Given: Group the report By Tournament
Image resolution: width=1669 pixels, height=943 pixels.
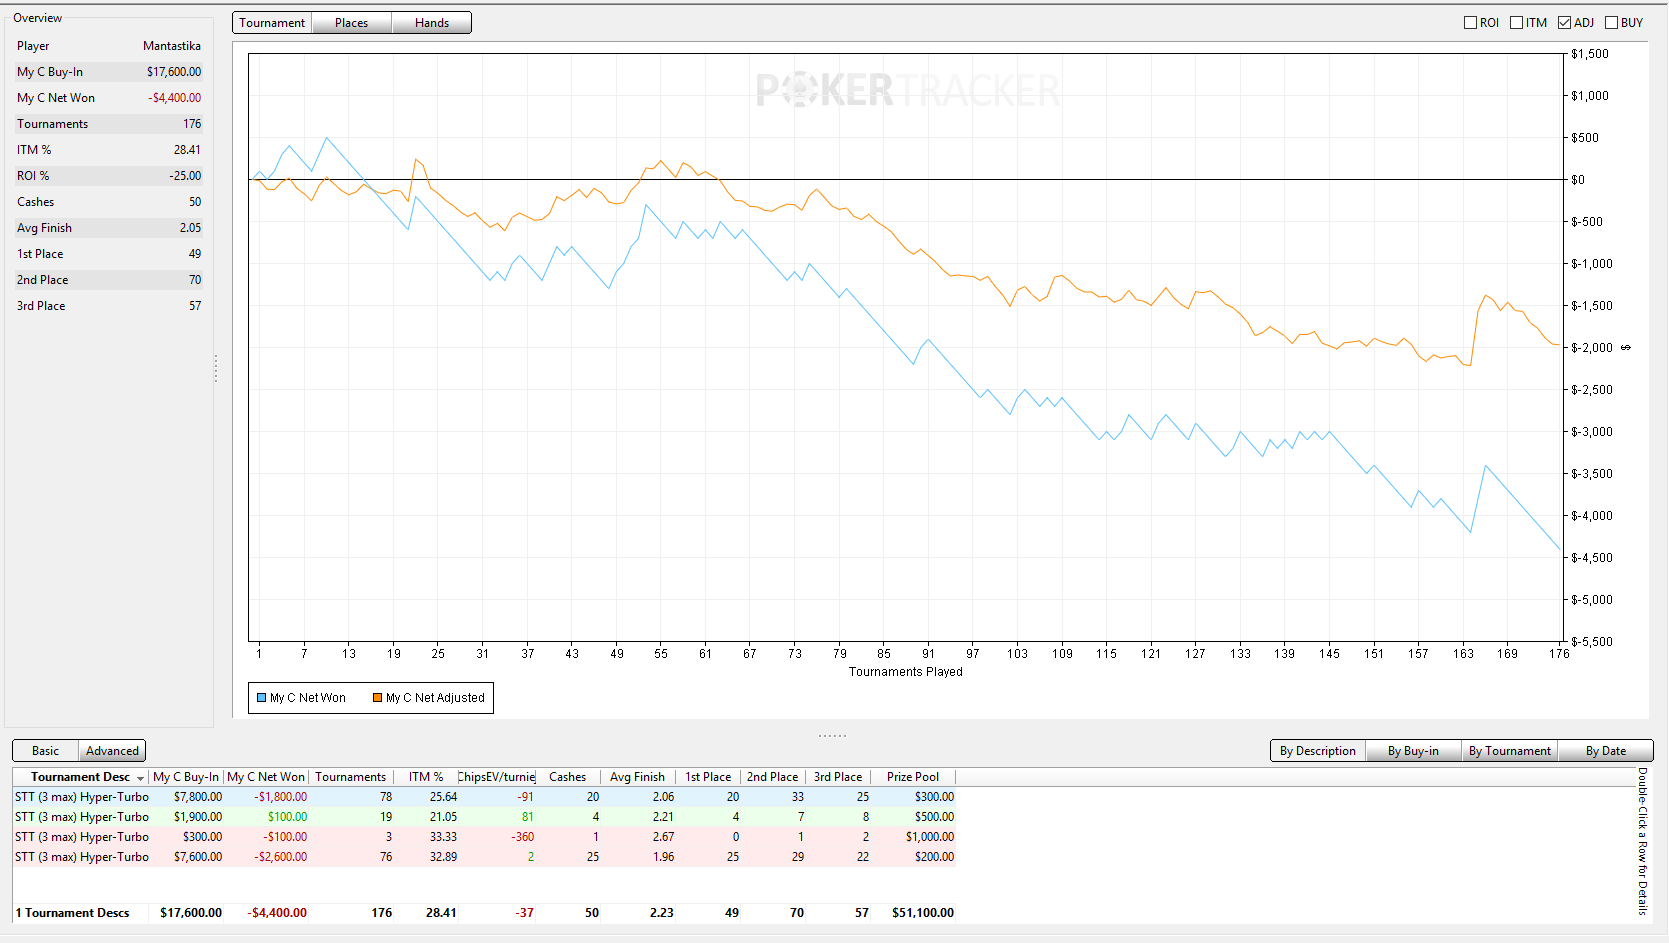Looking at the screenshot, I should [1510, 751].
